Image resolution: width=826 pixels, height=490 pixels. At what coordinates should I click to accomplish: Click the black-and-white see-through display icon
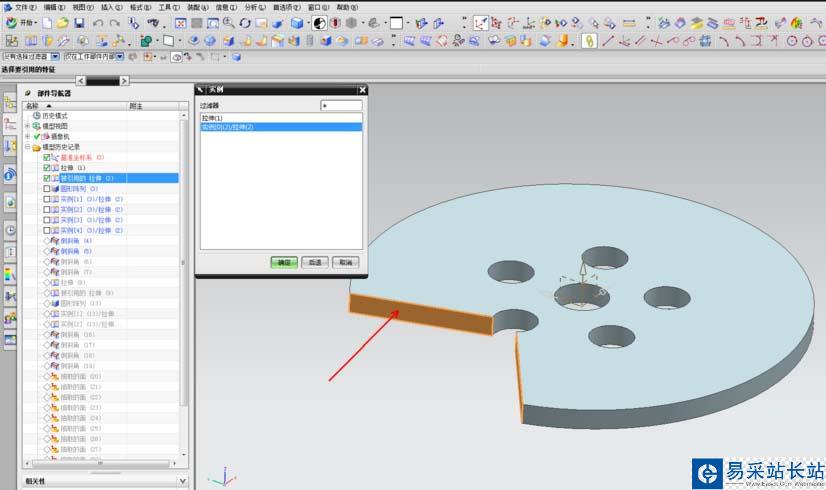(x=320, y=23)
